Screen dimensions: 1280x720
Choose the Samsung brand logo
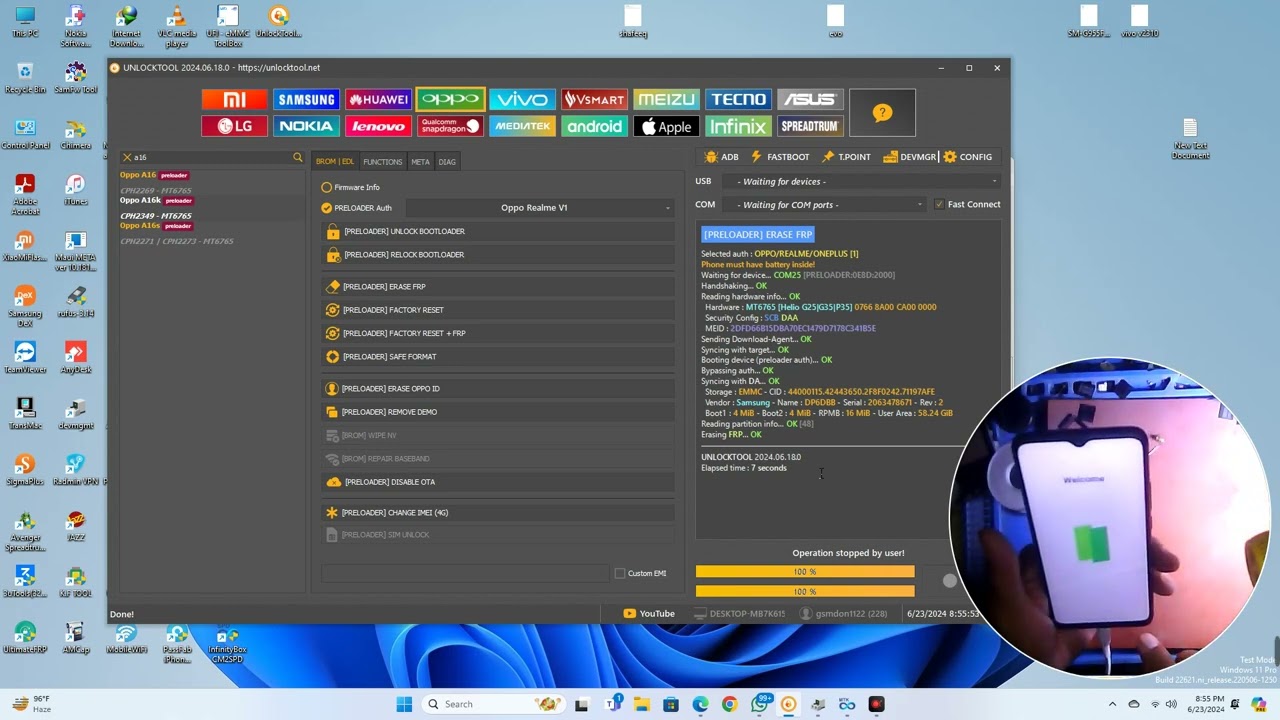(x=306, y=99)
